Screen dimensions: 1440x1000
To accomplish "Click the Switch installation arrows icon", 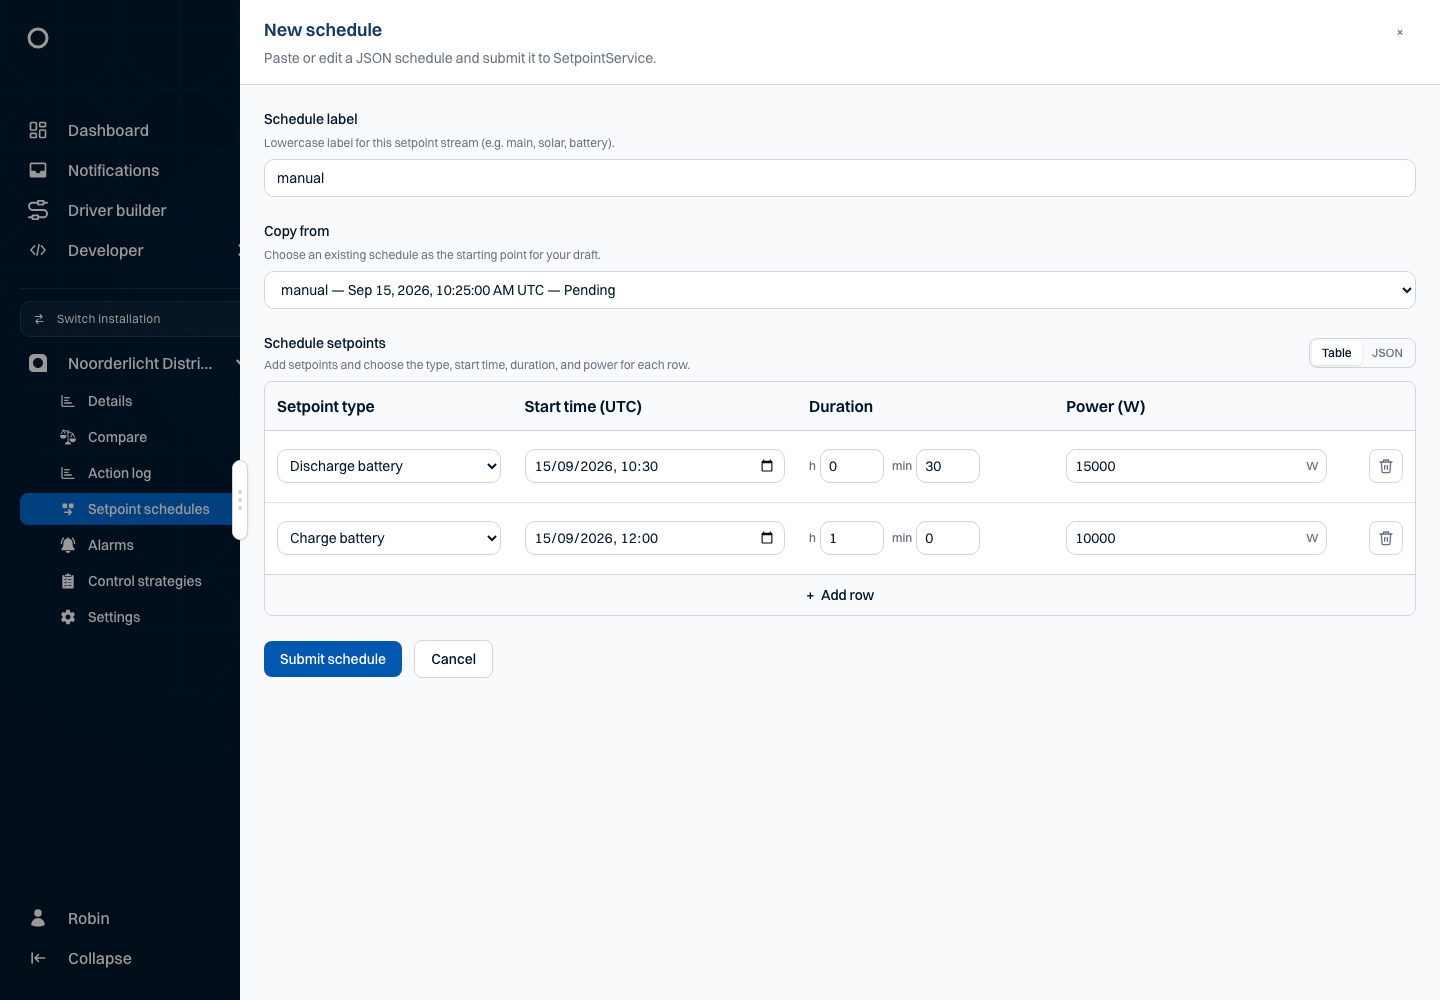I will coord(39,319).
